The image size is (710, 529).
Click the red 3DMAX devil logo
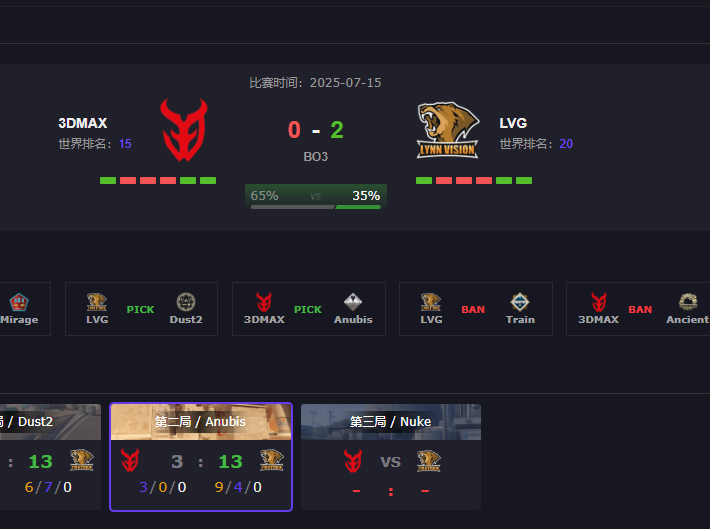[184, 130]
